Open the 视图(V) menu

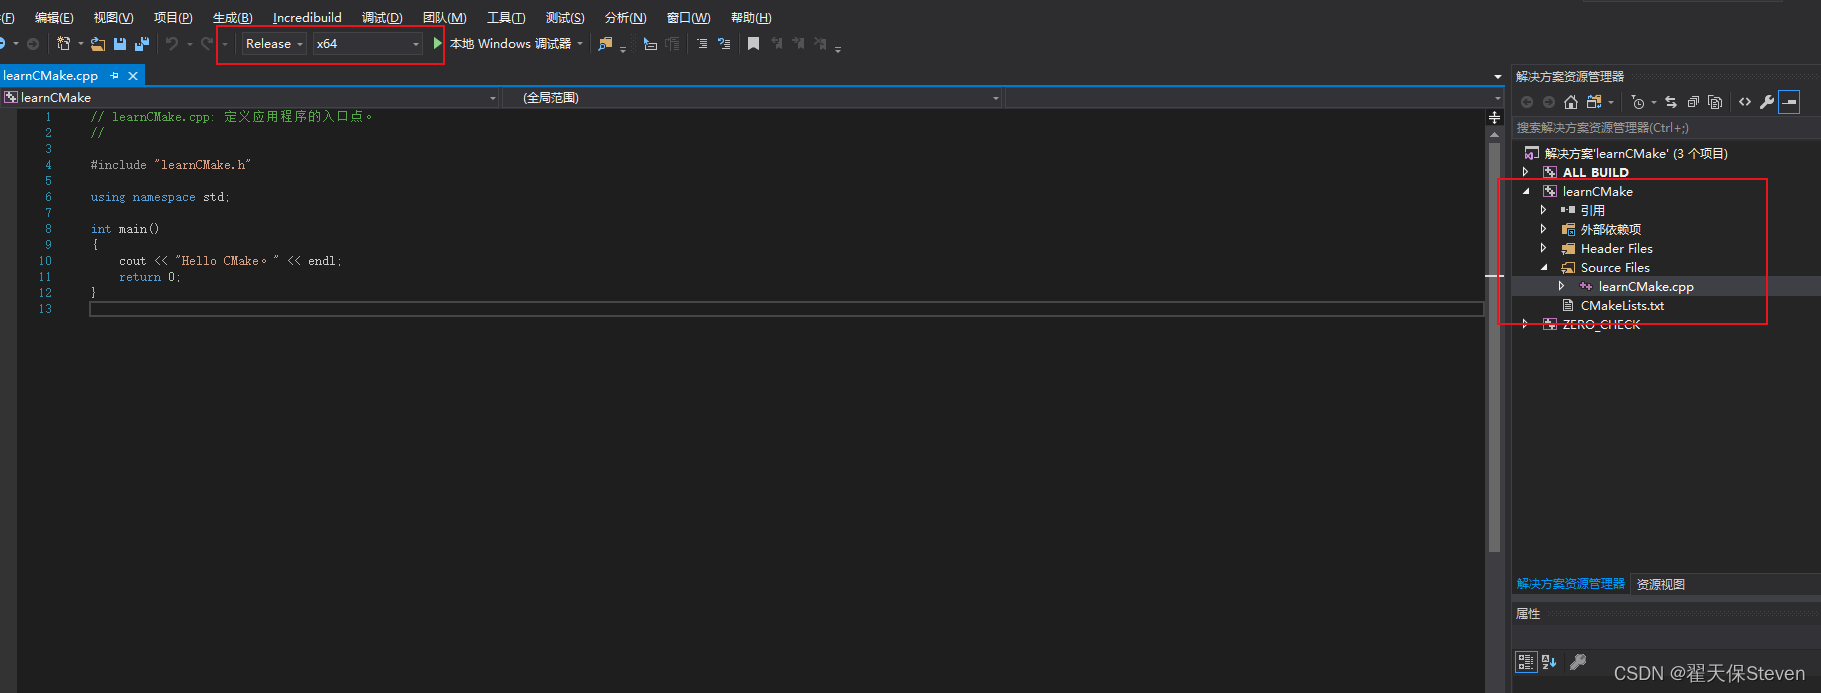pos(113,18)
